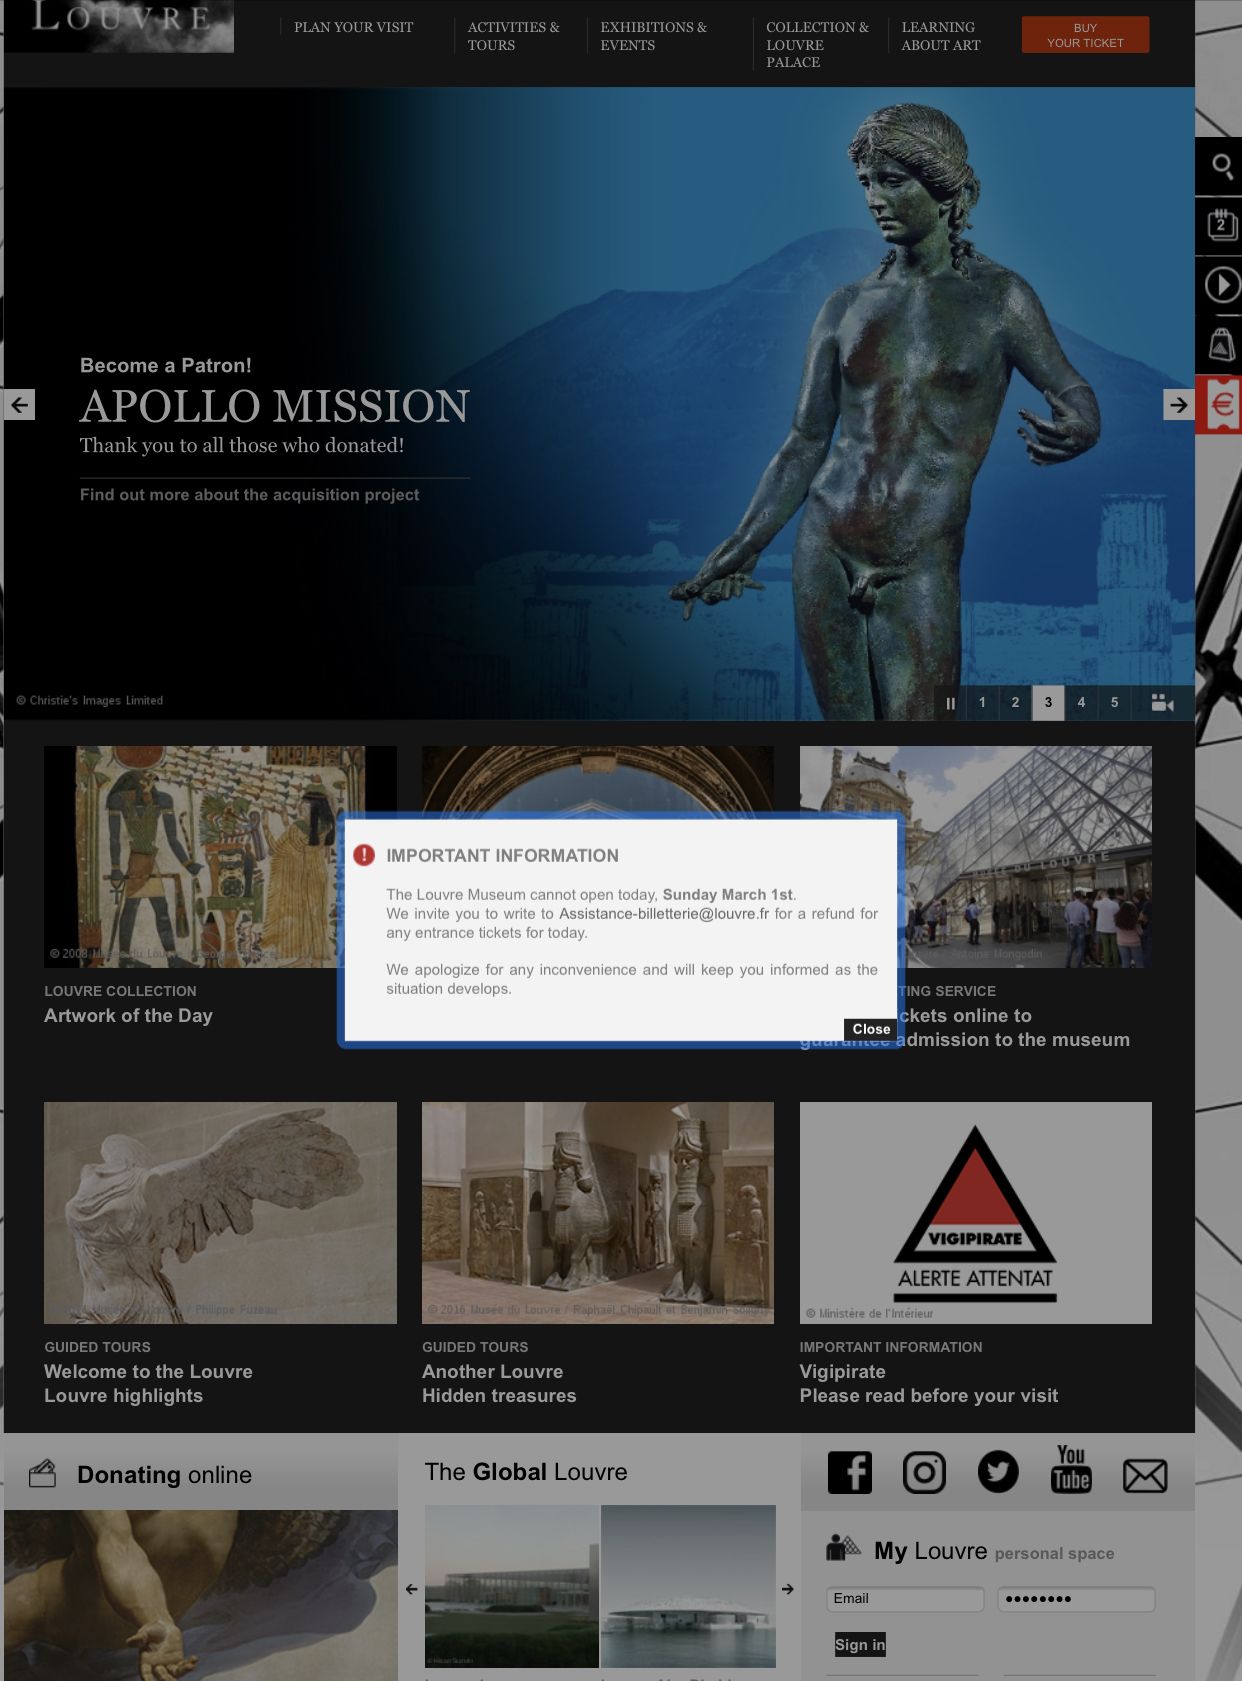Go to previous hero slide arrow
This screenshot has height=1681, width=1242.
(20, 405)
